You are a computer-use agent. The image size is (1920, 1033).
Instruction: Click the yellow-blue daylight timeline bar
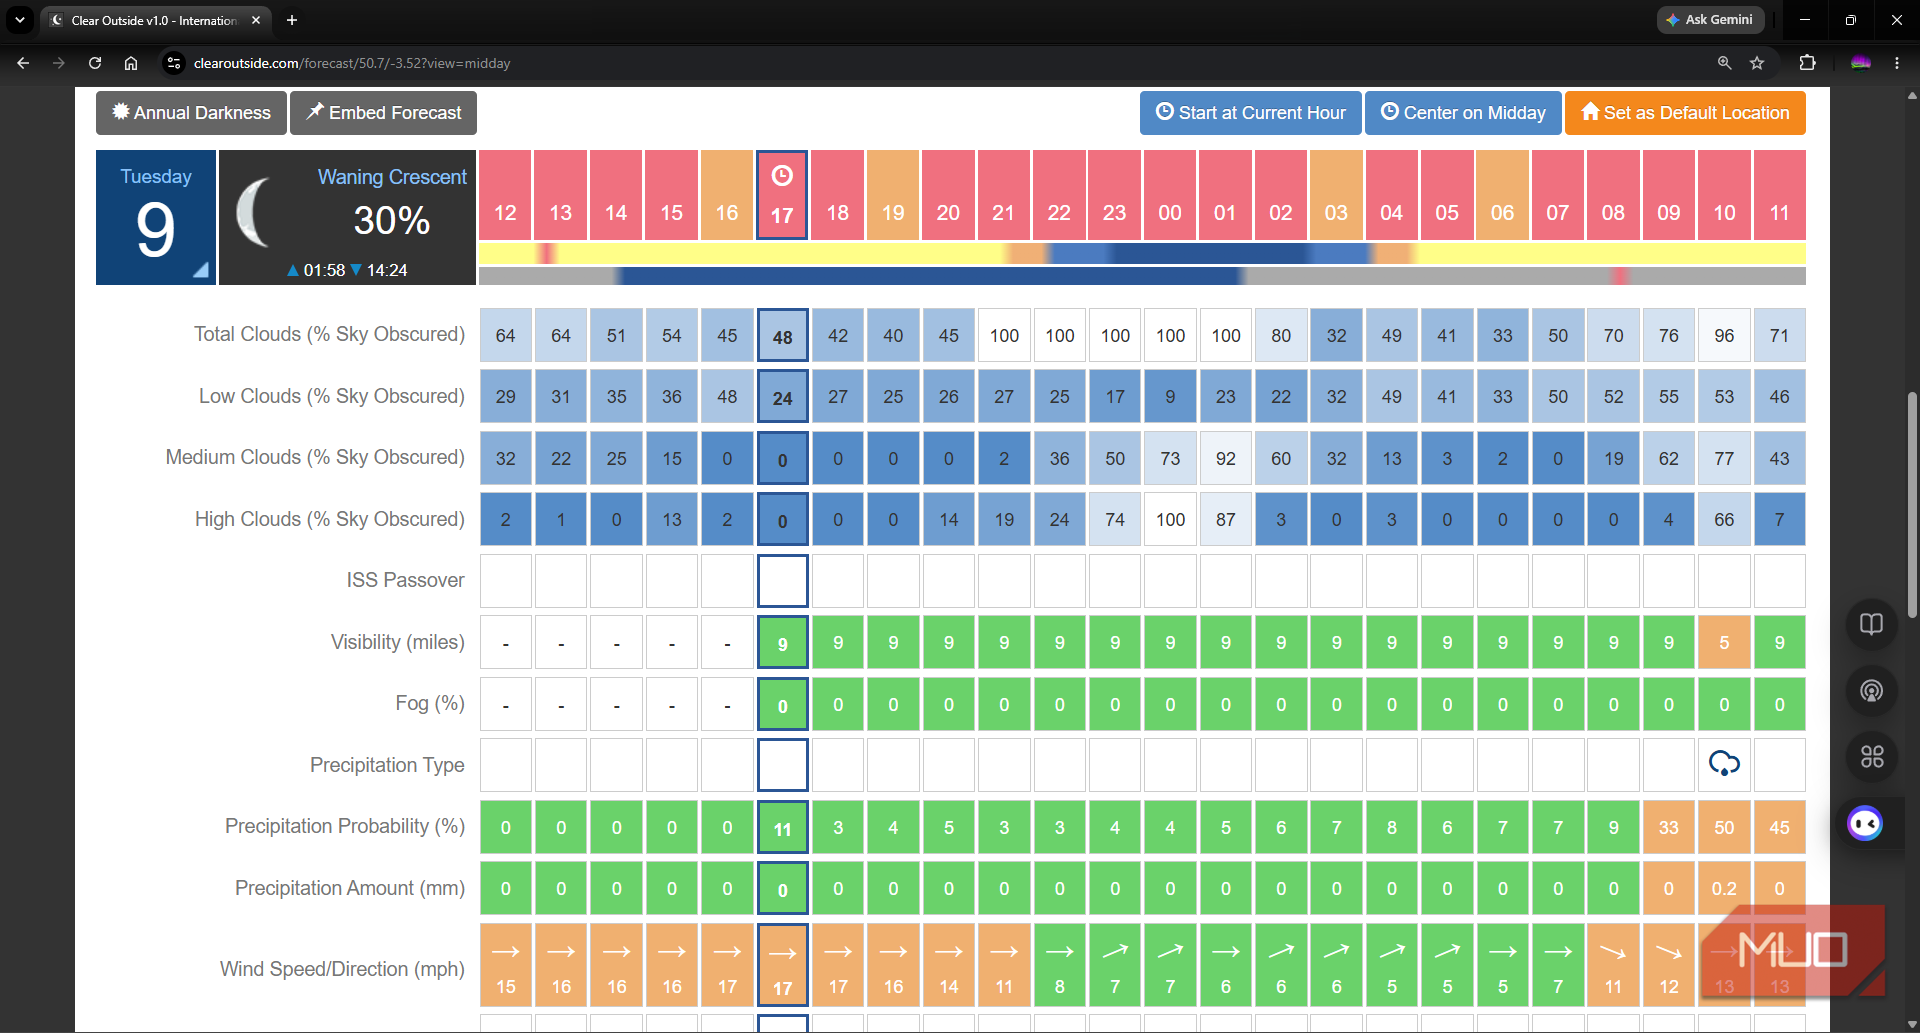1142,254
